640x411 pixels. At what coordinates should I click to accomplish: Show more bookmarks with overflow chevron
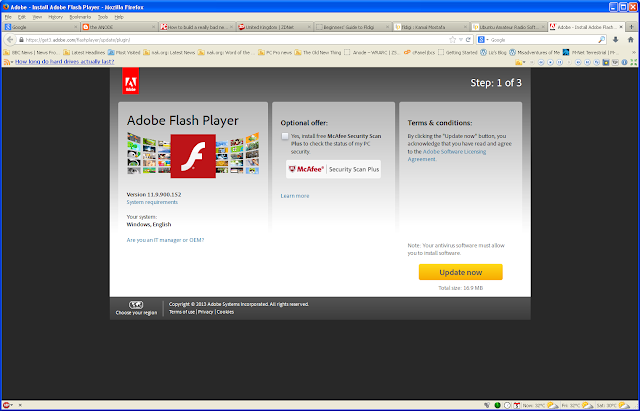634,52
